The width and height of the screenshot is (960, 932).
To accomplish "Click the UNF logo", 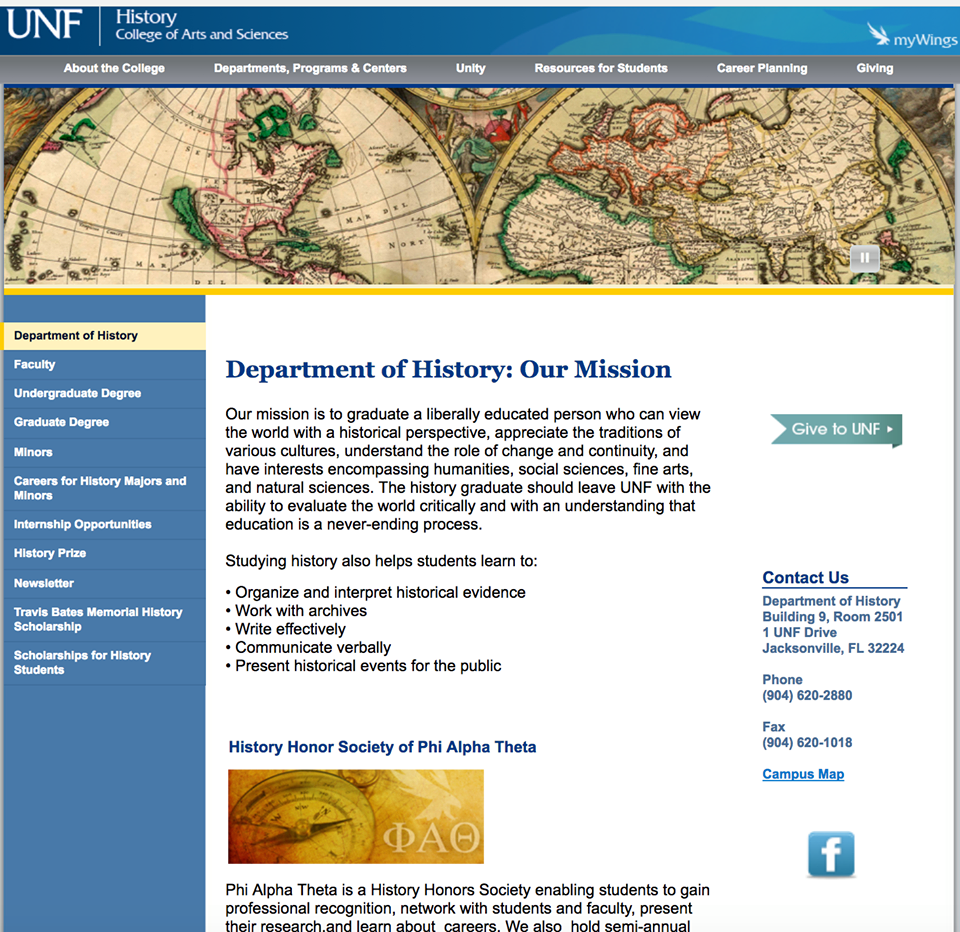I will click(45, 26).
